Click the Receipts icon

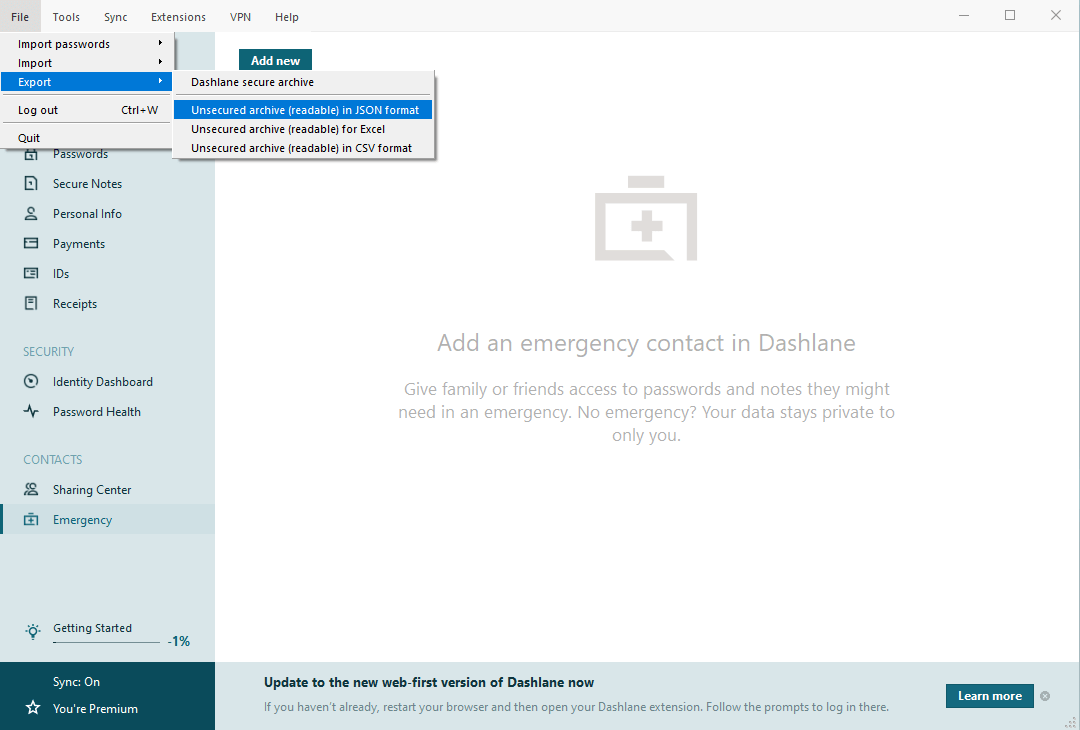click(x=31, y=303)
